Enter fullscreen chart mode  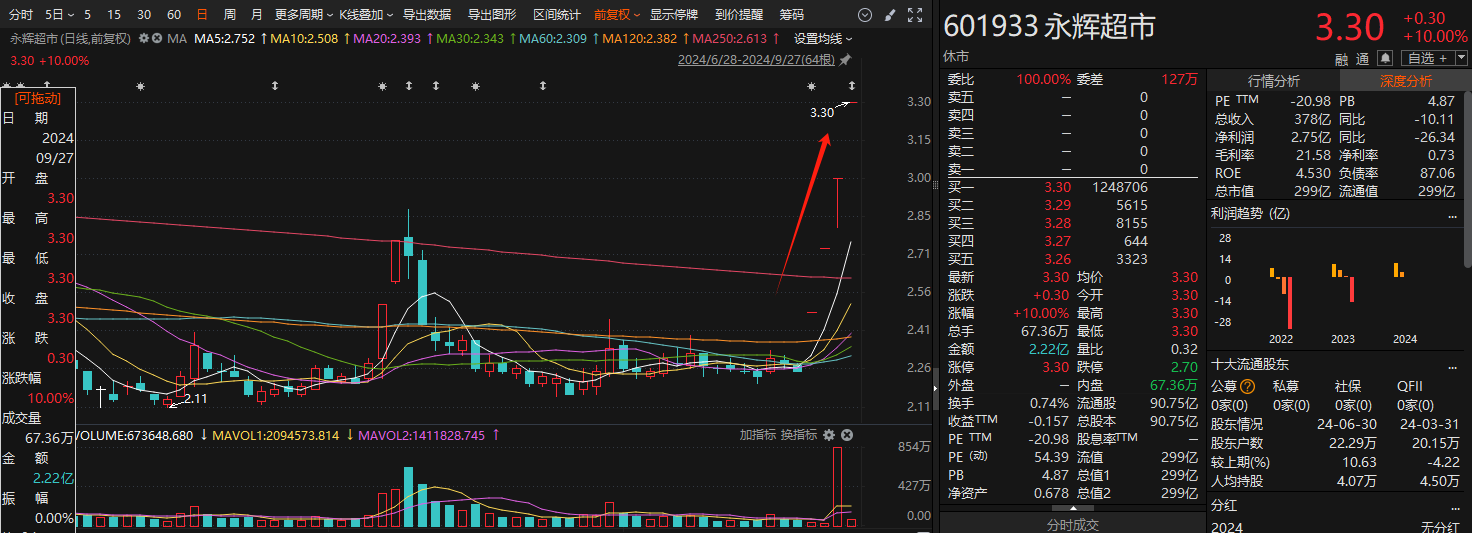point(915,15)
